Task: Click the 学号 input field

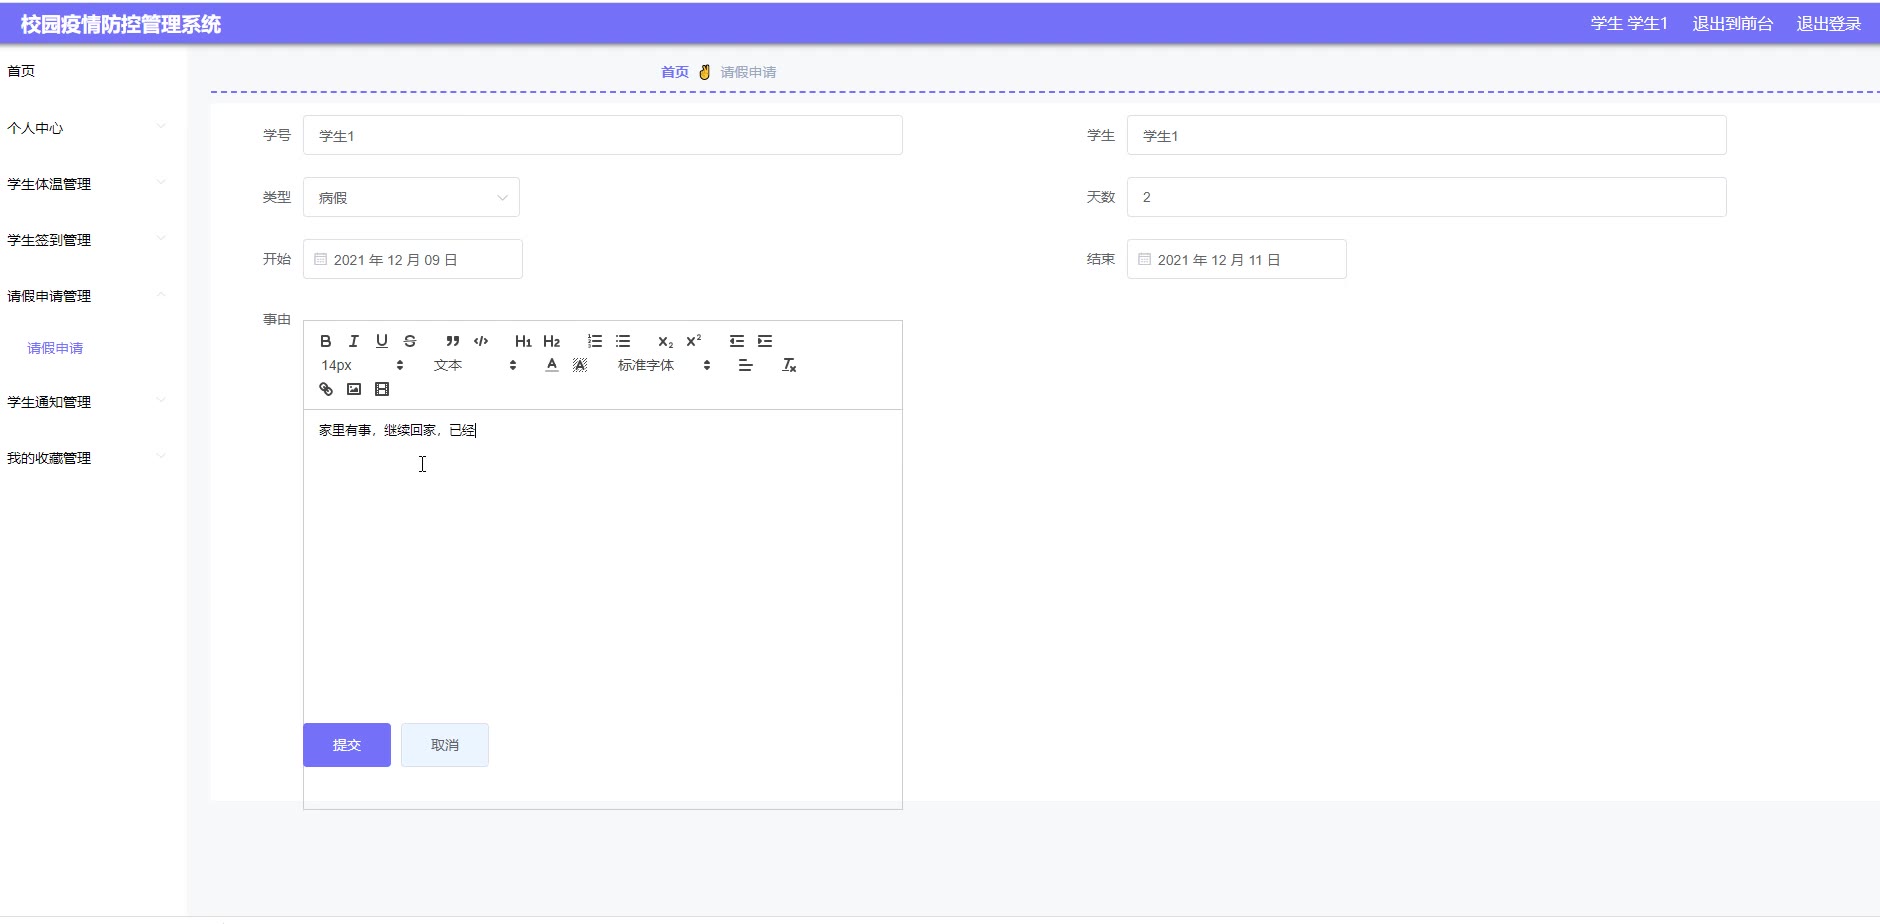Action: coord(603,135)
